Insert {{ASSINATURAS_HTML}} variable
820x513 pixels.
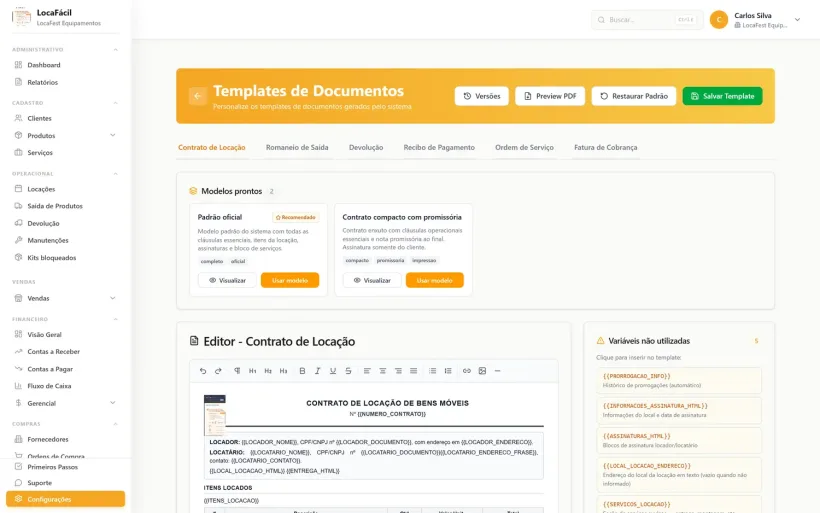coord(679,440)
